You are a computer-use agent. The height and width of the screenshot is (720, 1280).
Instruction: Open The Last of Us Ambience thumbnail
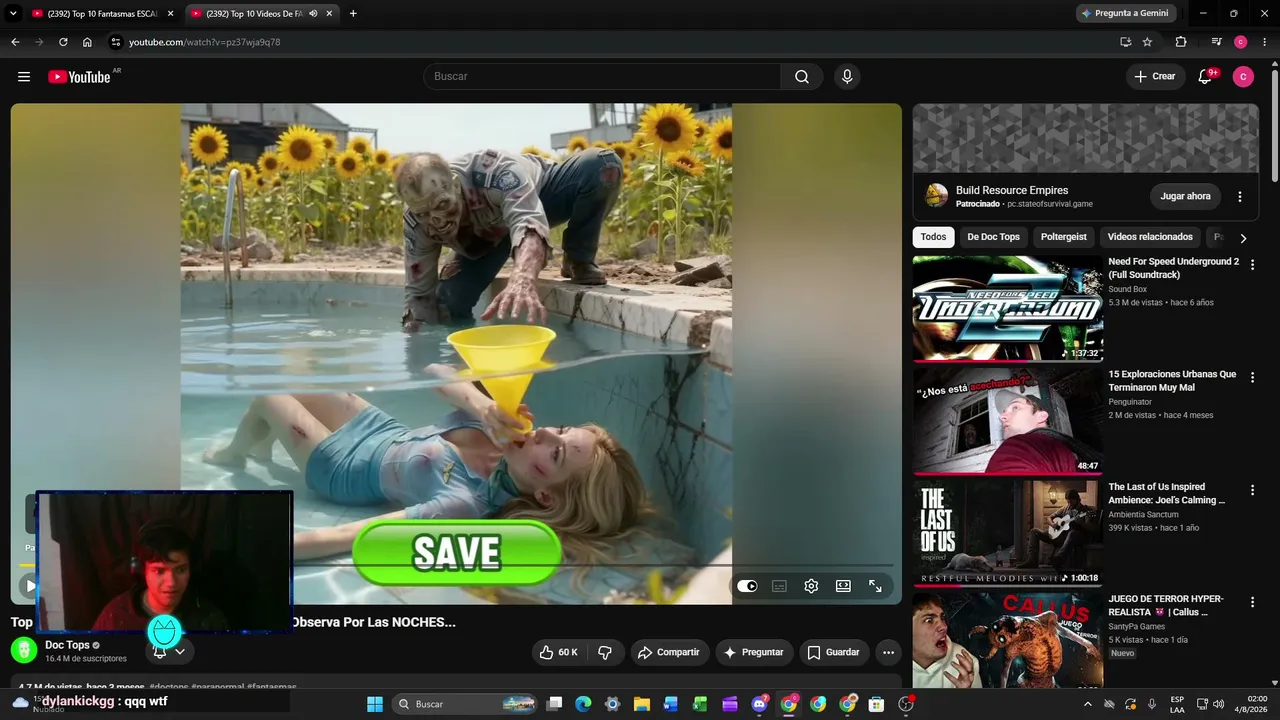[x=1008, y=533]
